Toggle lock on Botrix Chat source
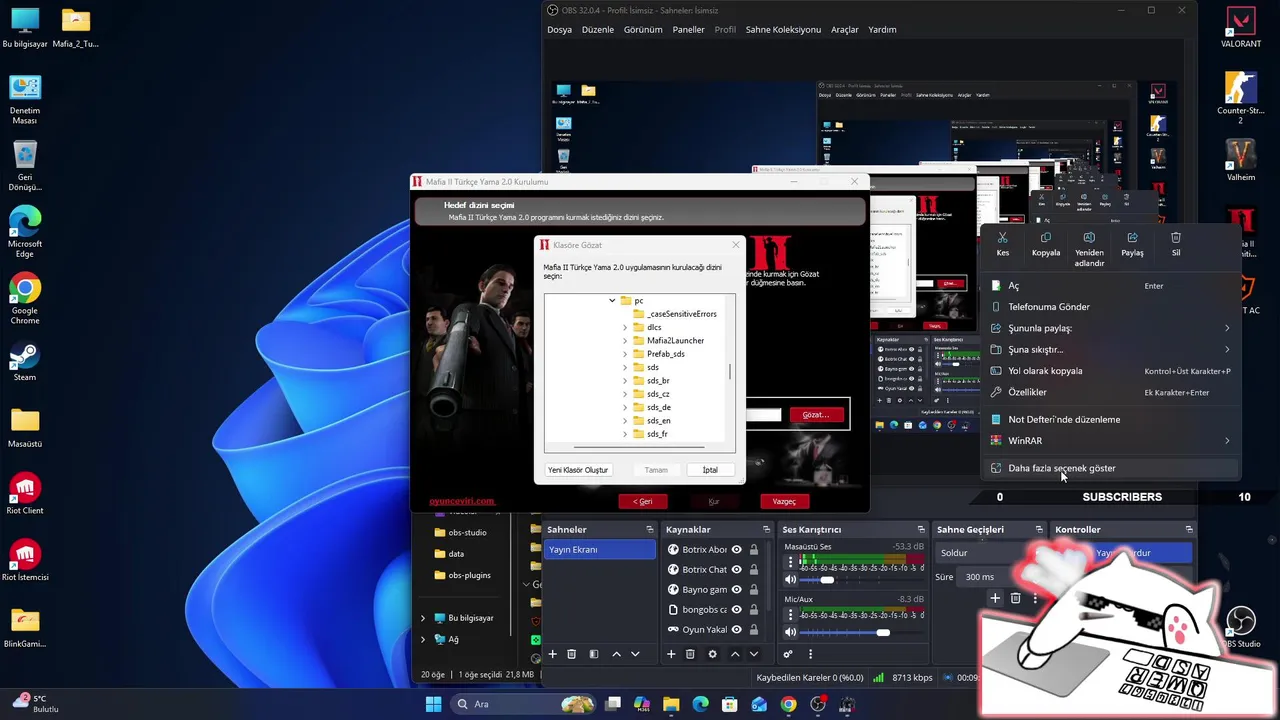This screenshot has width=1280, height=720. [x=754, y=569]
